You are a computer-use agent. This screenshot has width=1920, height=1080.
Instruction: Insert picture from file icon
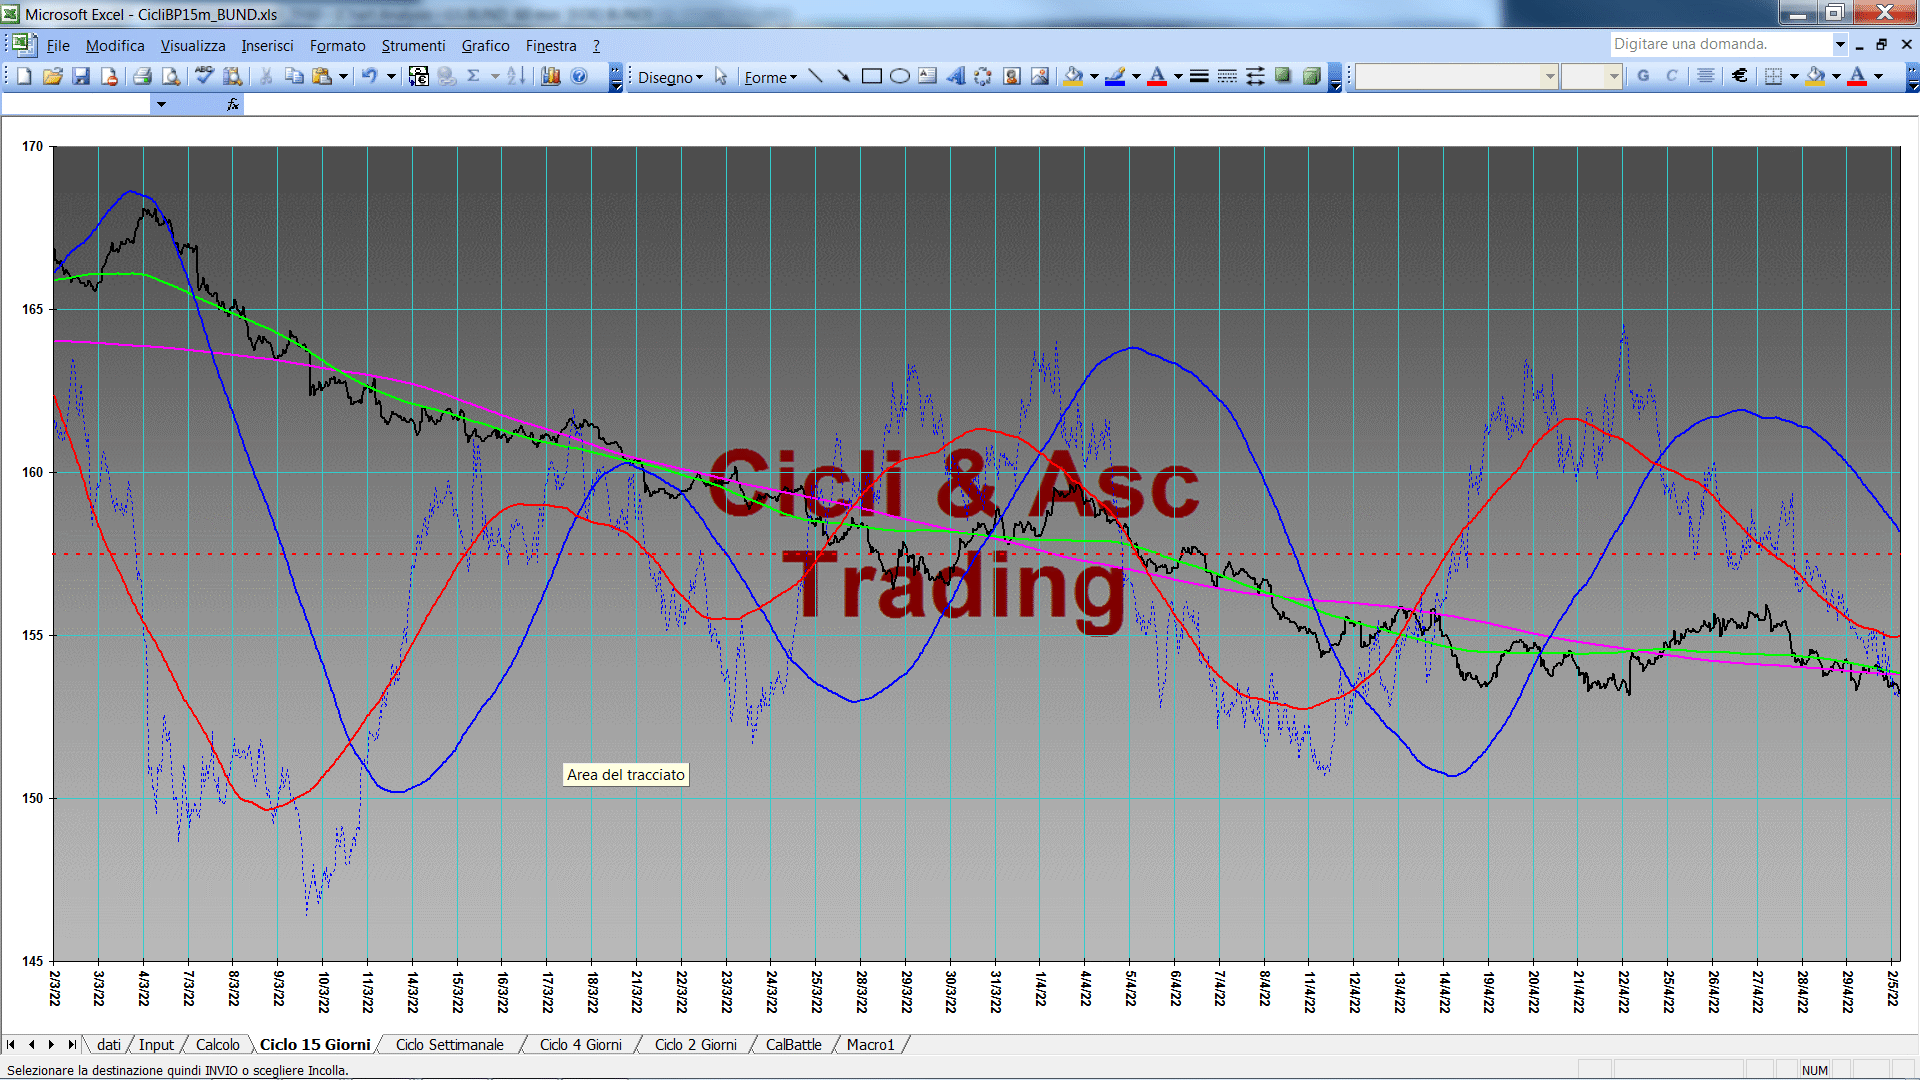click(x=1040, y=76)
